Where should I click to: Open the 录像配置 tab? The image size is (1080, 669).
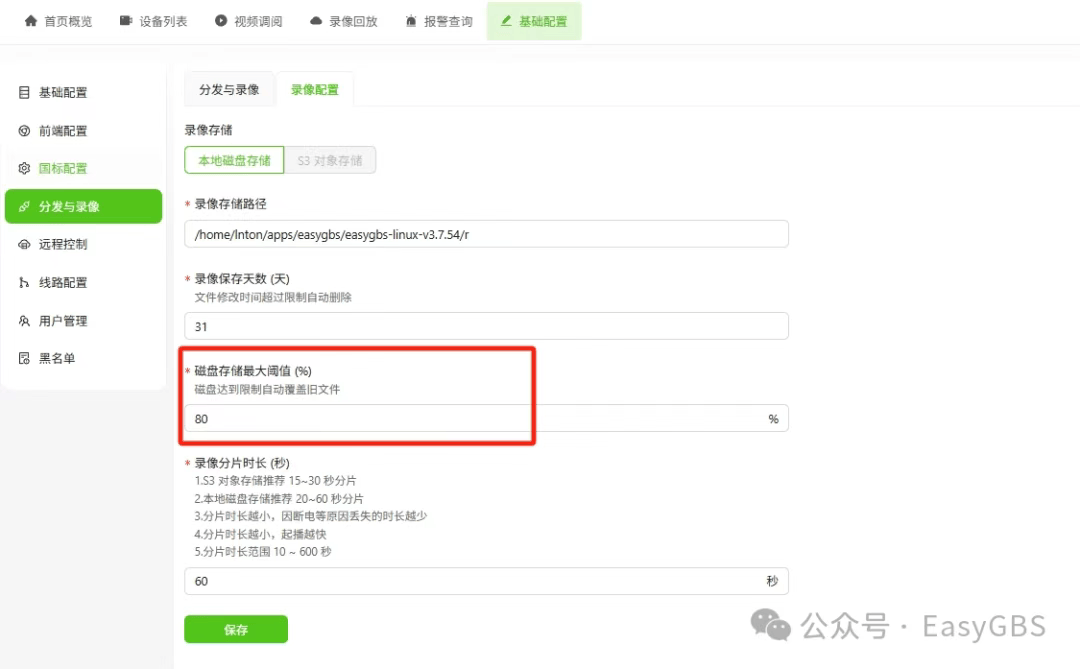click(315, 89)
